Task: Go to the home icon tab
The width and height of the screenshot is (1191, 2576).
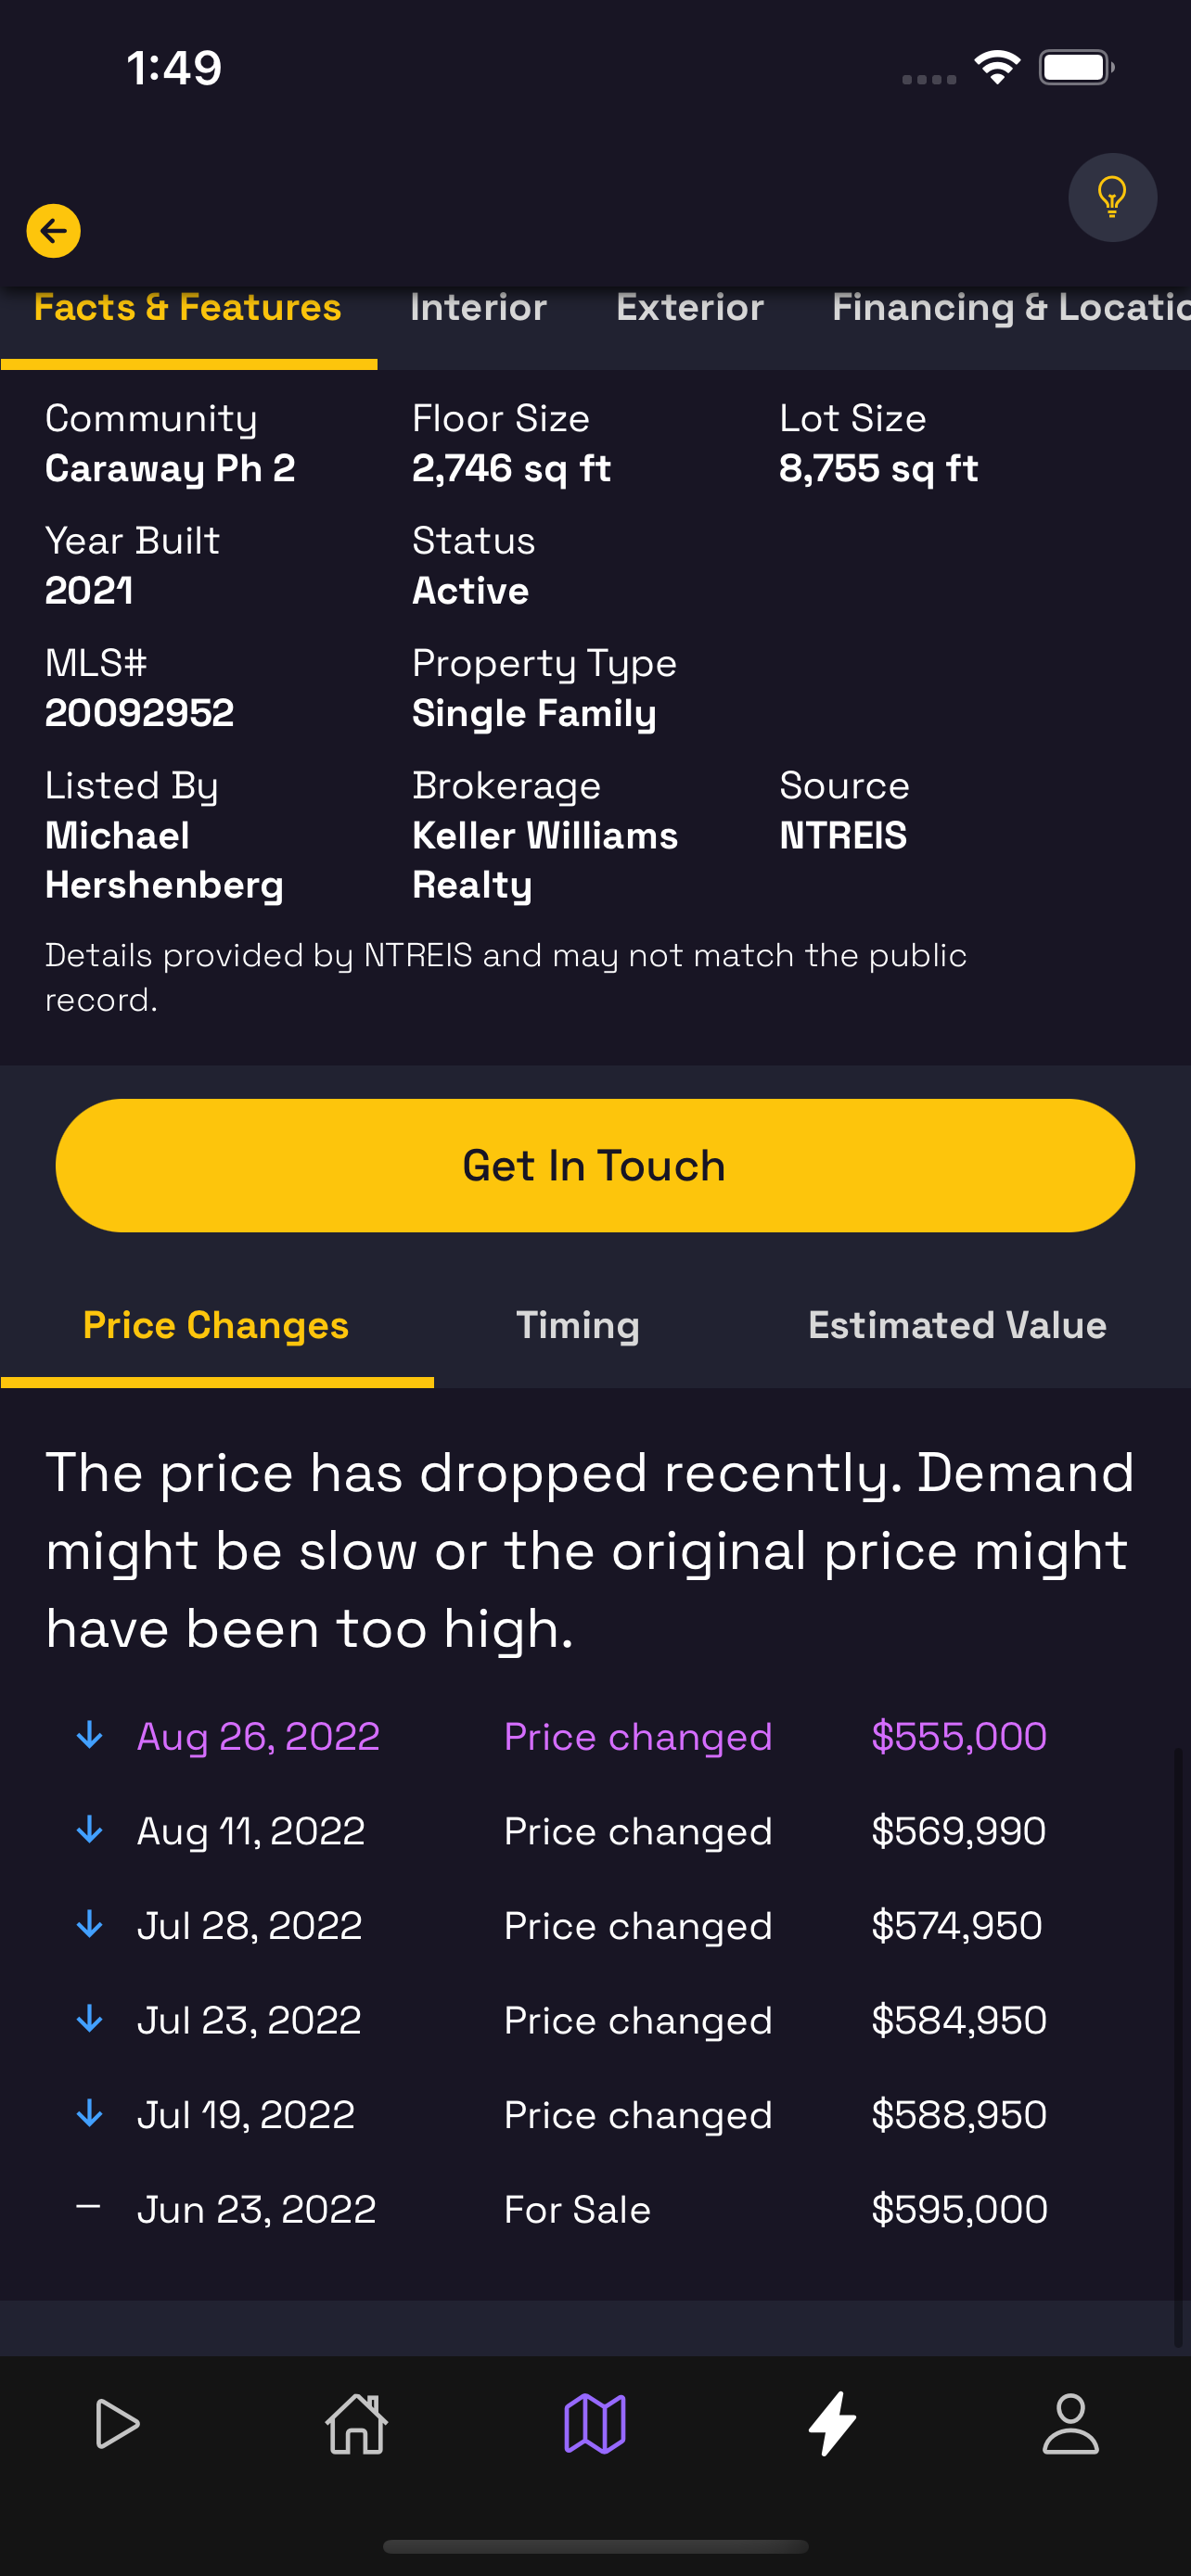Action: (356, 2424)
